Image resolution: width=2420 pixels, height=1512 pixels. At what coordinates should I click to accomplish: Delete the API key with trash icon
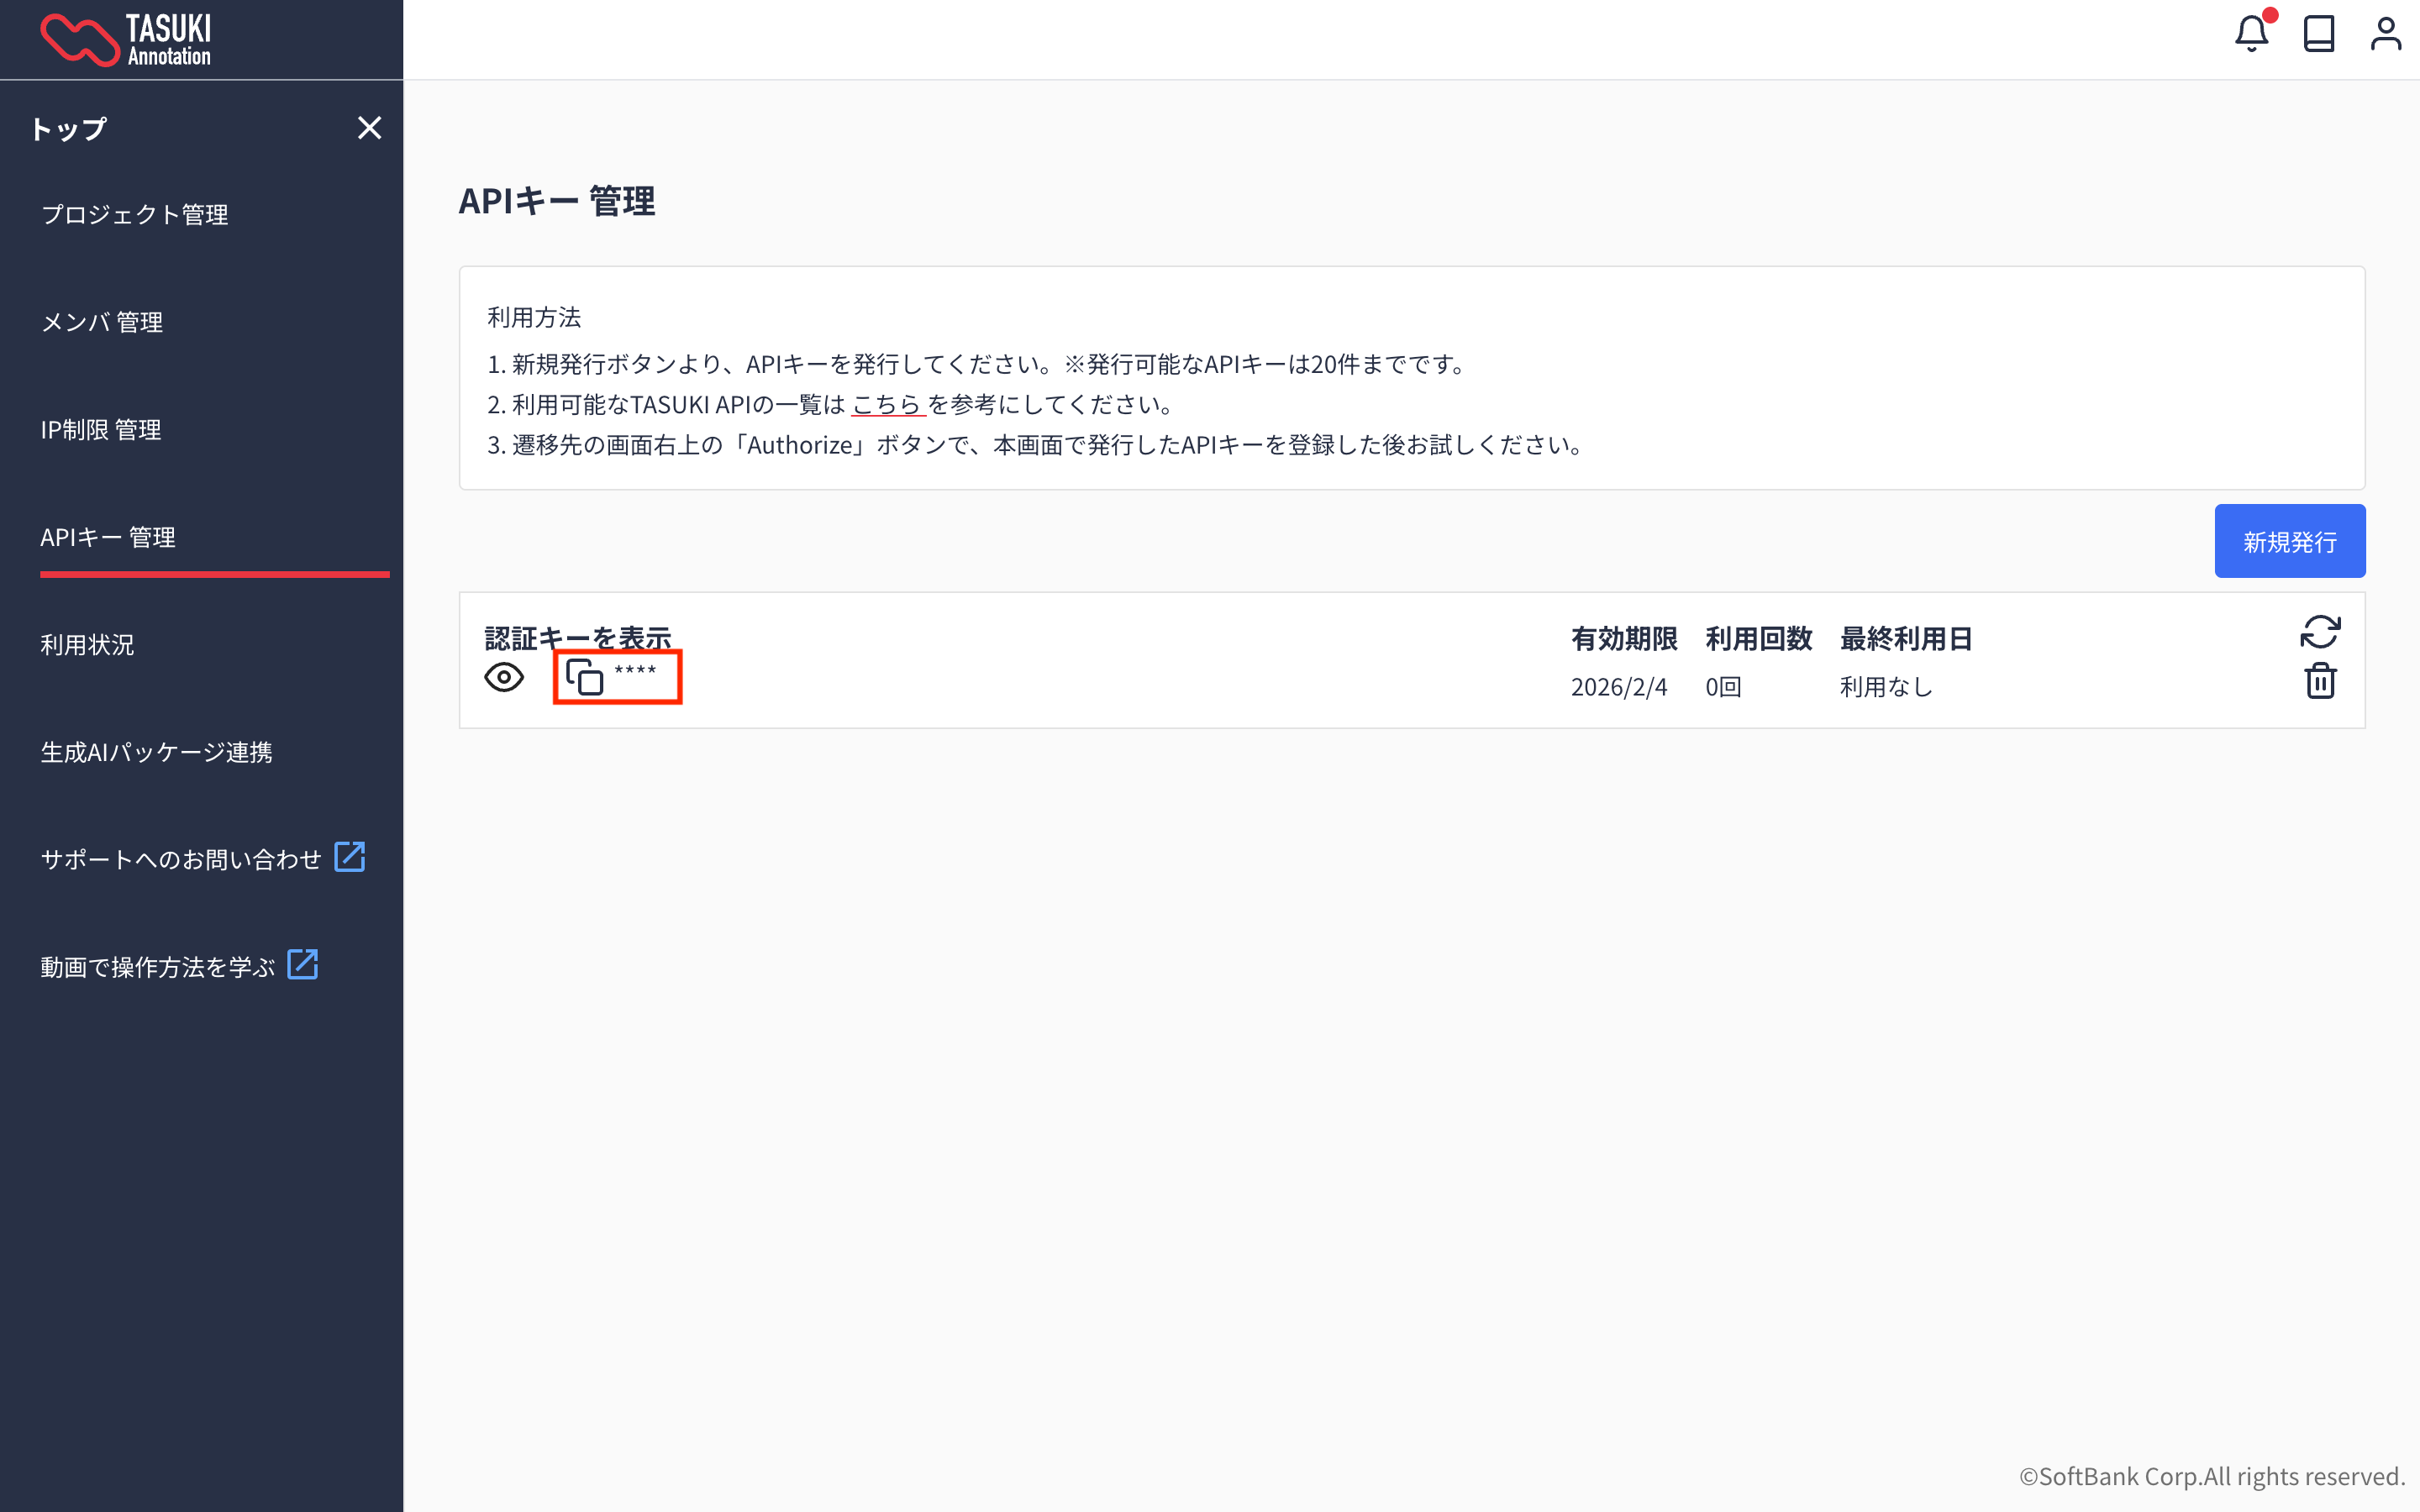point(2319,681)
